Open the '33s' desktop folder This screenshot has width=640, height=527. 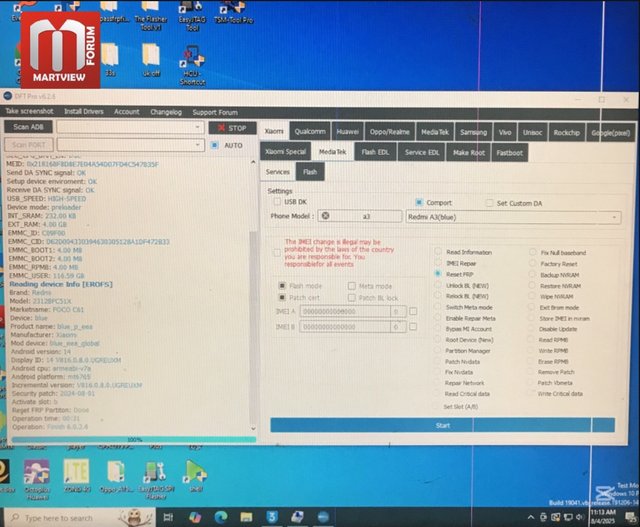[x=110, y=60]
